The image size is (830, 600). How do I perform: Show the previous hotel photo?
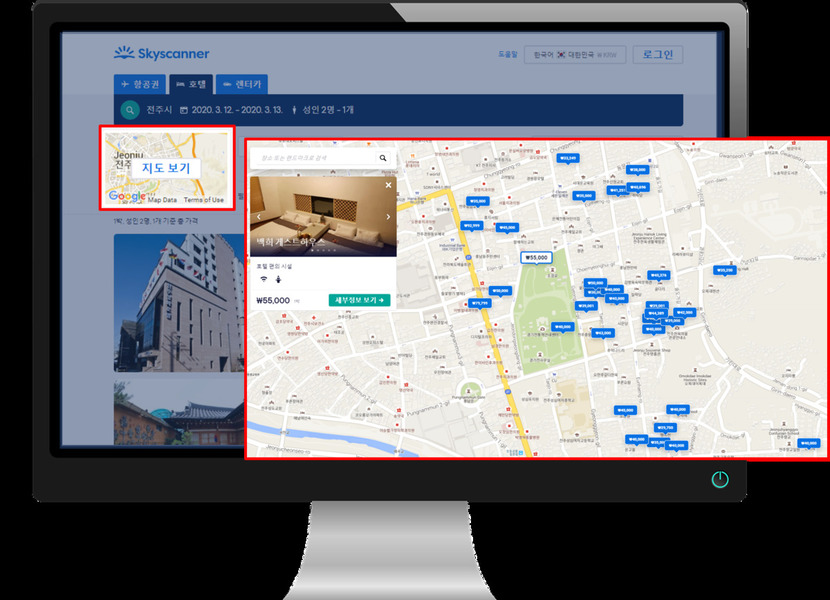258,216
